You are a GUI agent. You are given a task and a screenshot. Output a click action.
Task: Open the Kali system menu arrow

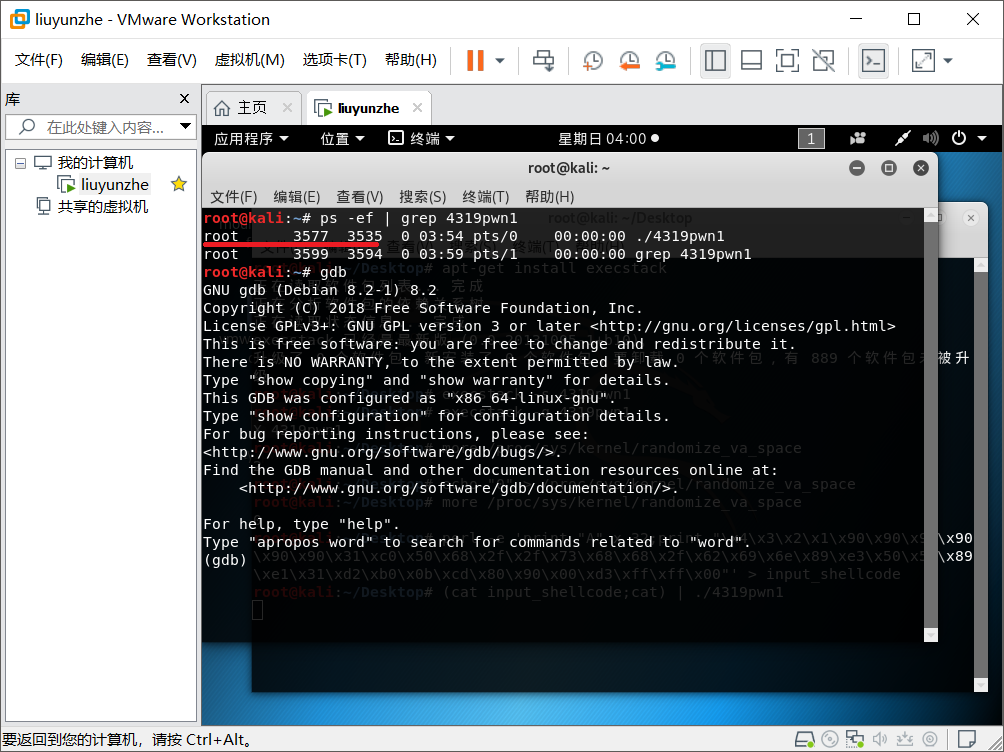click(982, 138)
